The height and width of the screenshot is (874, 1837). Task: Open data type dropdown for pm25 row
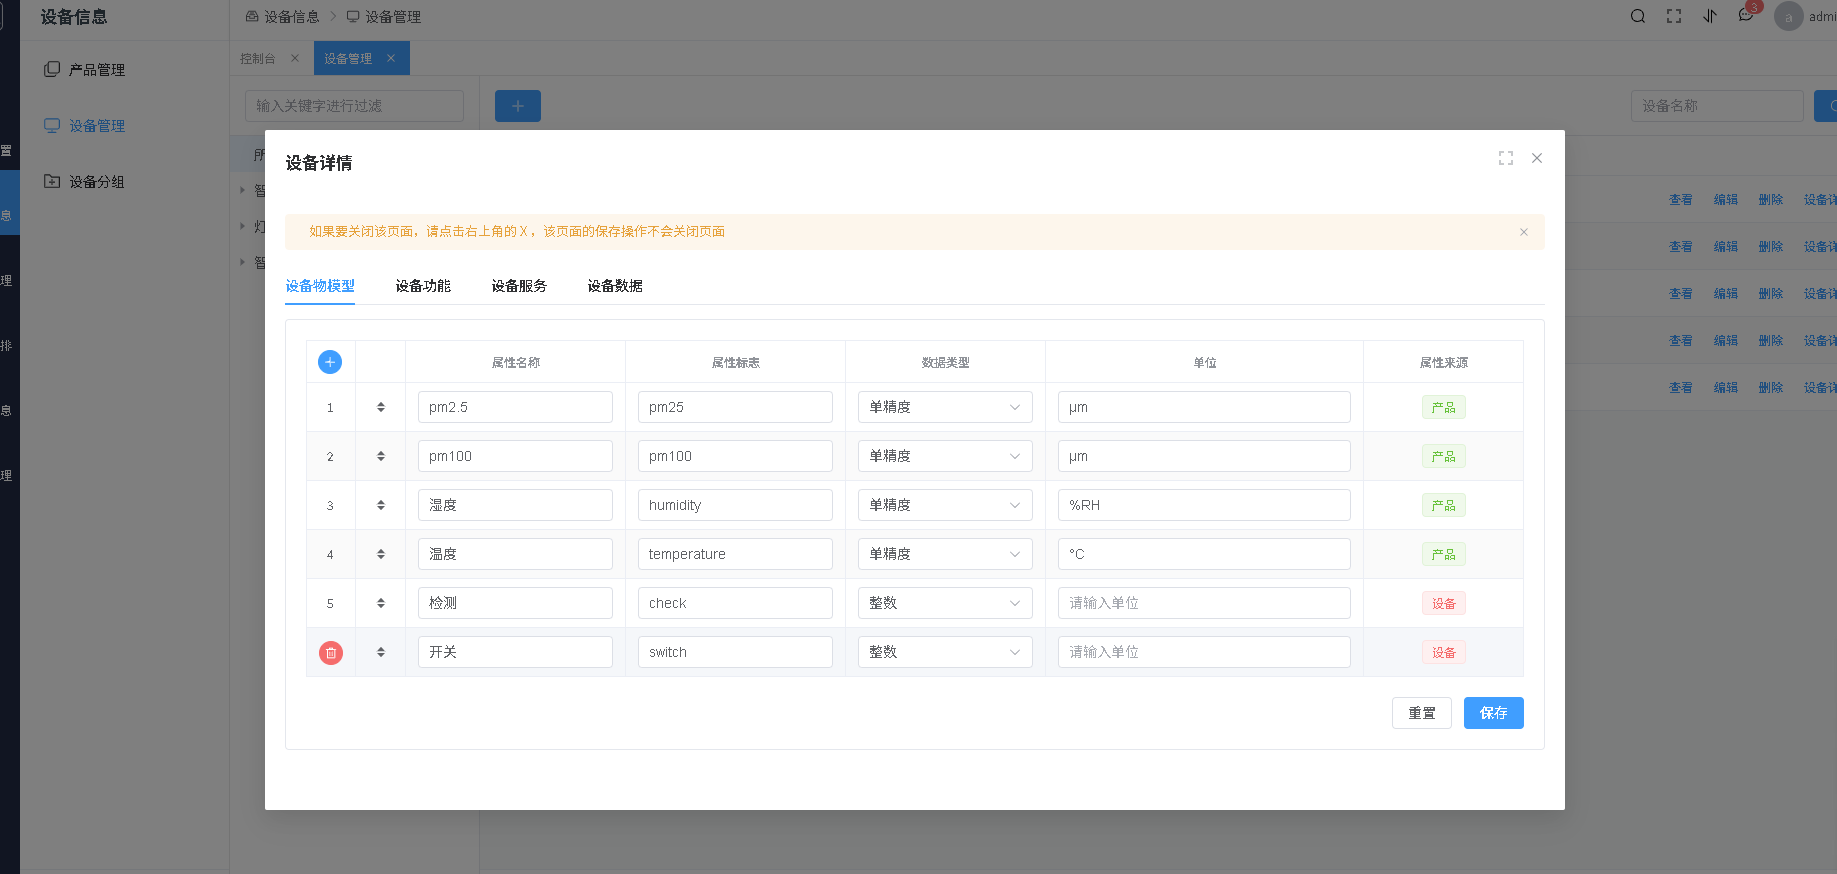point(945,407)
